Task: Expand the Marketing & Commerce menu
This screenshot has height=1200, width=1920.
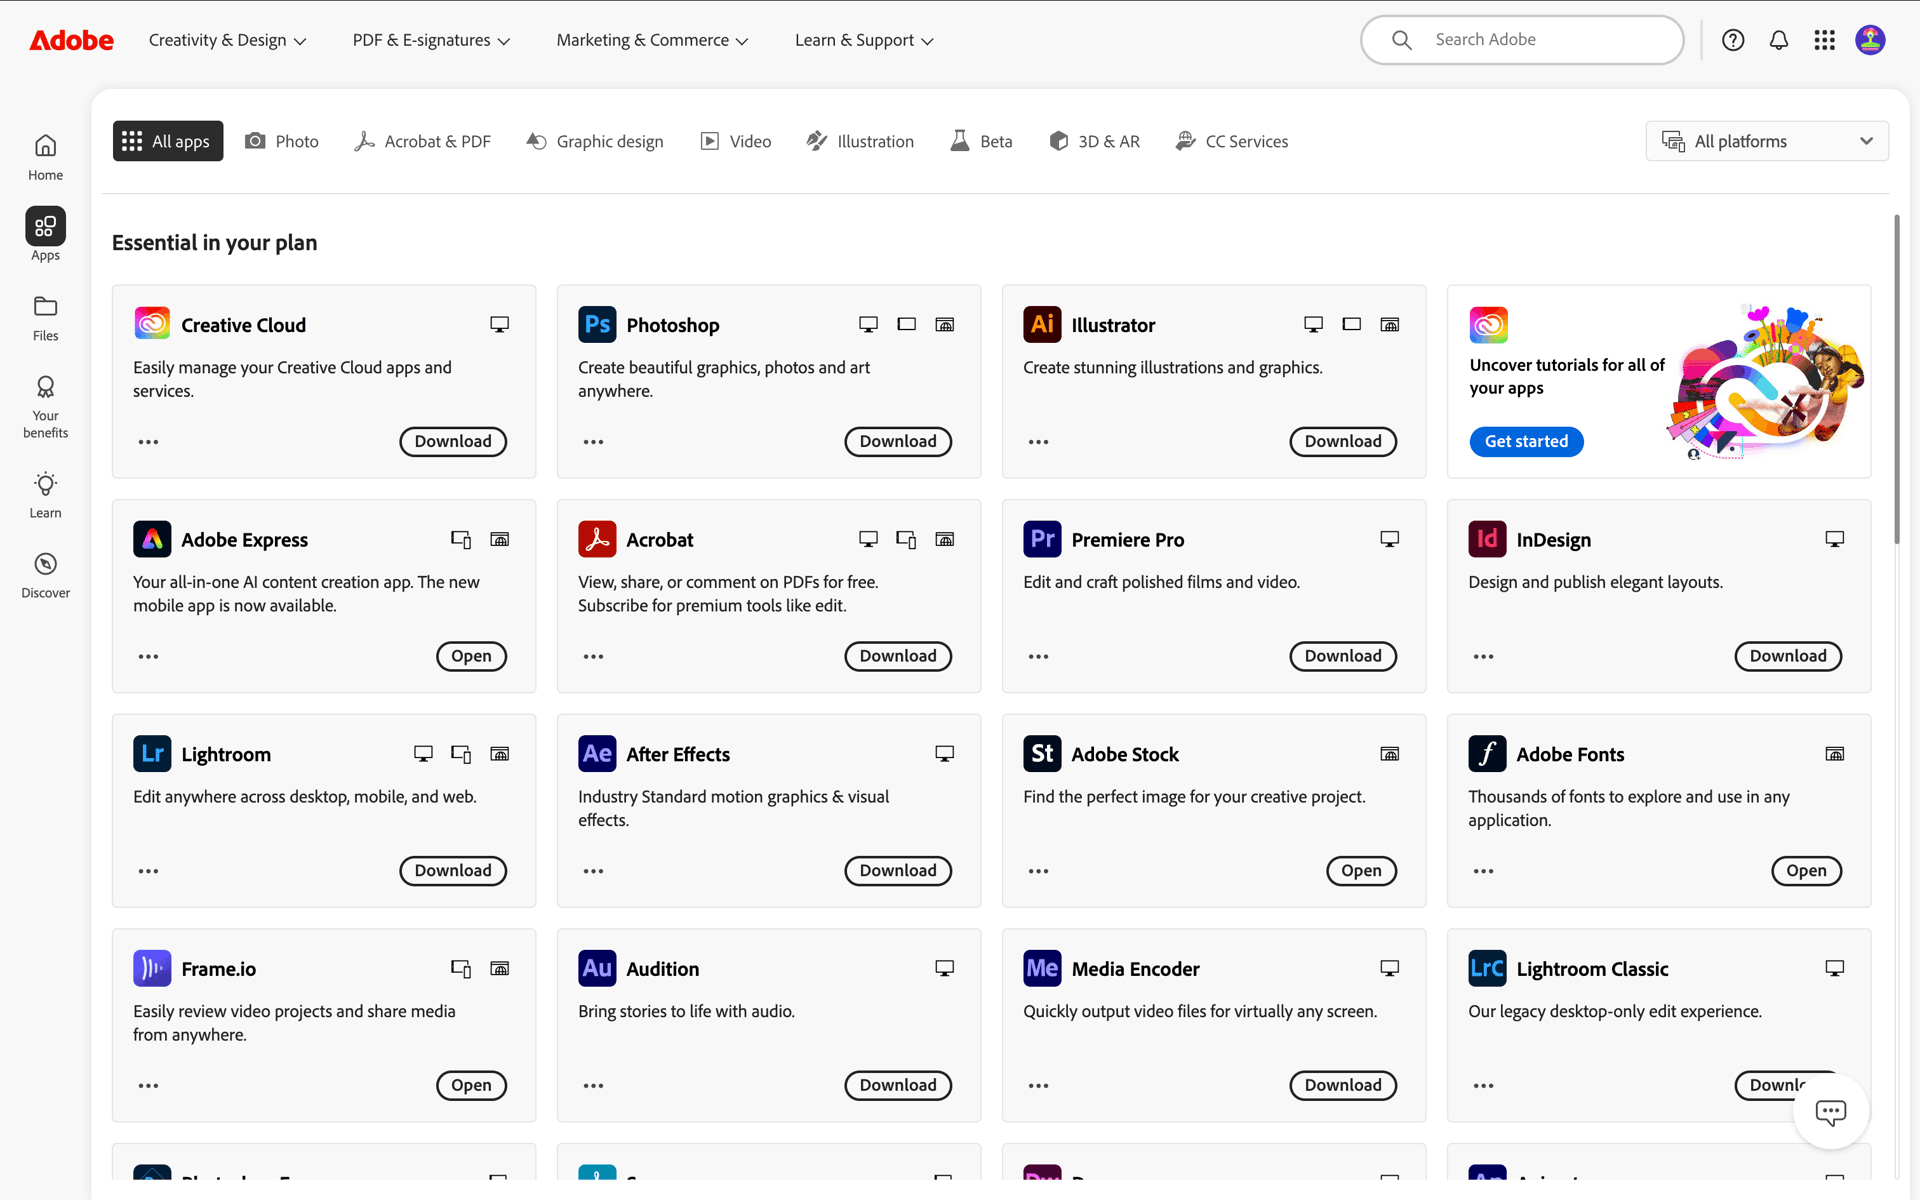Action: click(x=652, y=40)
